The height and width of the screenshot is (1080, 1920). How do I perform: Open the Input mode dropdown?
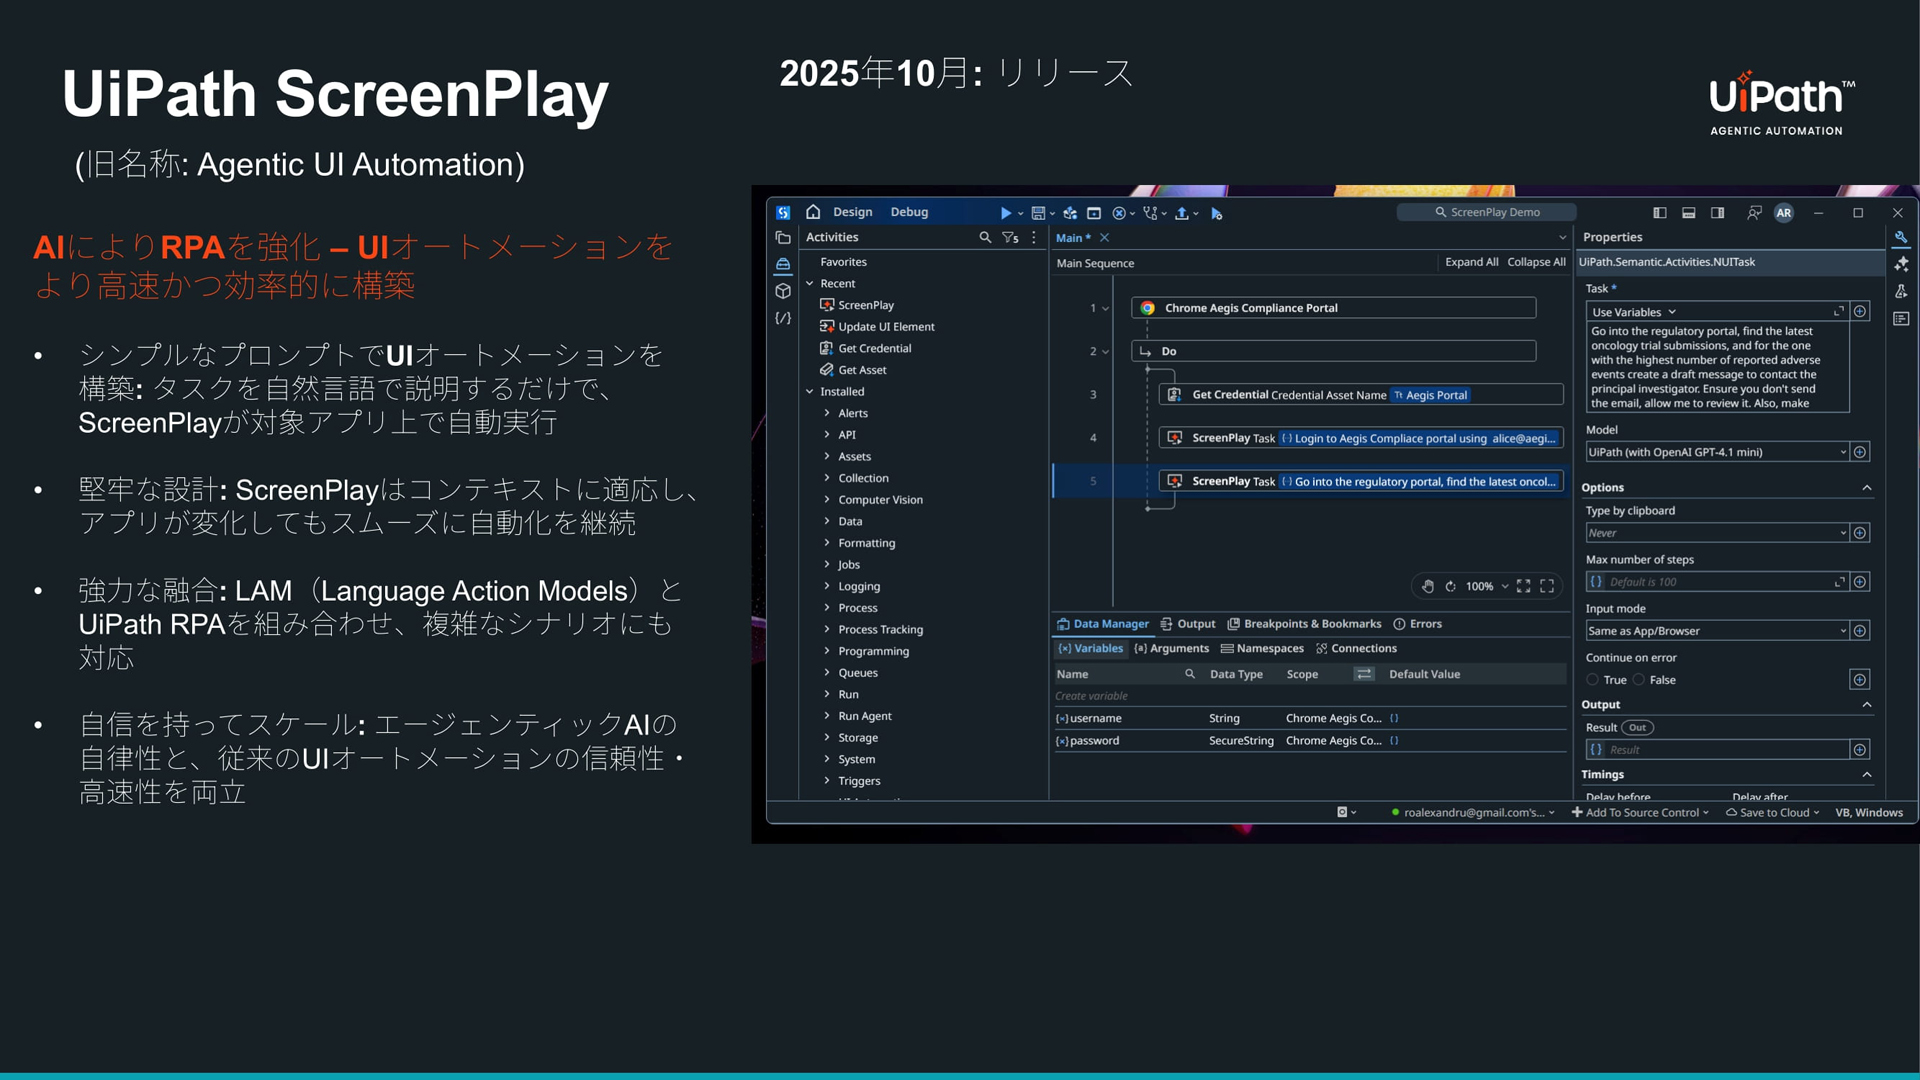pos(1843,631)
